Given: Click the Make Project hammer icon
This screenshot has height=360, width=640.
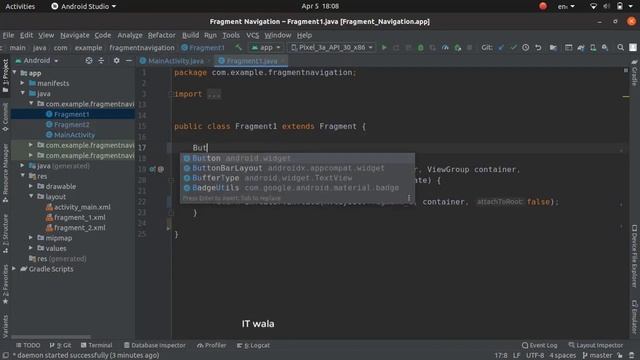Looking at the screenshot, I should 238,47.
